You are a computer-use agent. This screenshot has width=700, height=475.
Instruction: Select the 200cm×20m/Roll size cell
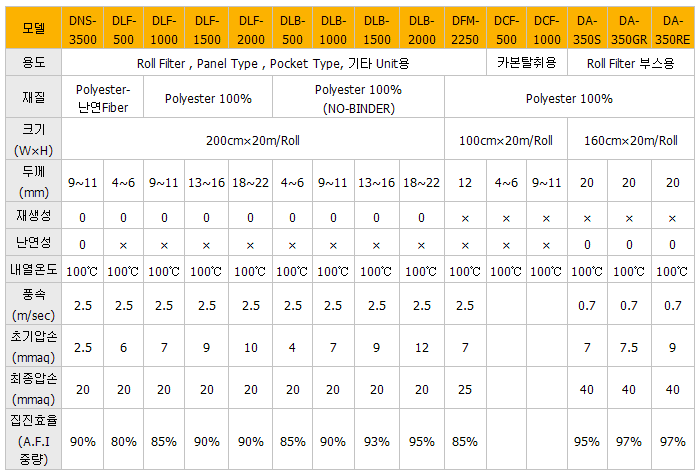click(x=253, y=139)
